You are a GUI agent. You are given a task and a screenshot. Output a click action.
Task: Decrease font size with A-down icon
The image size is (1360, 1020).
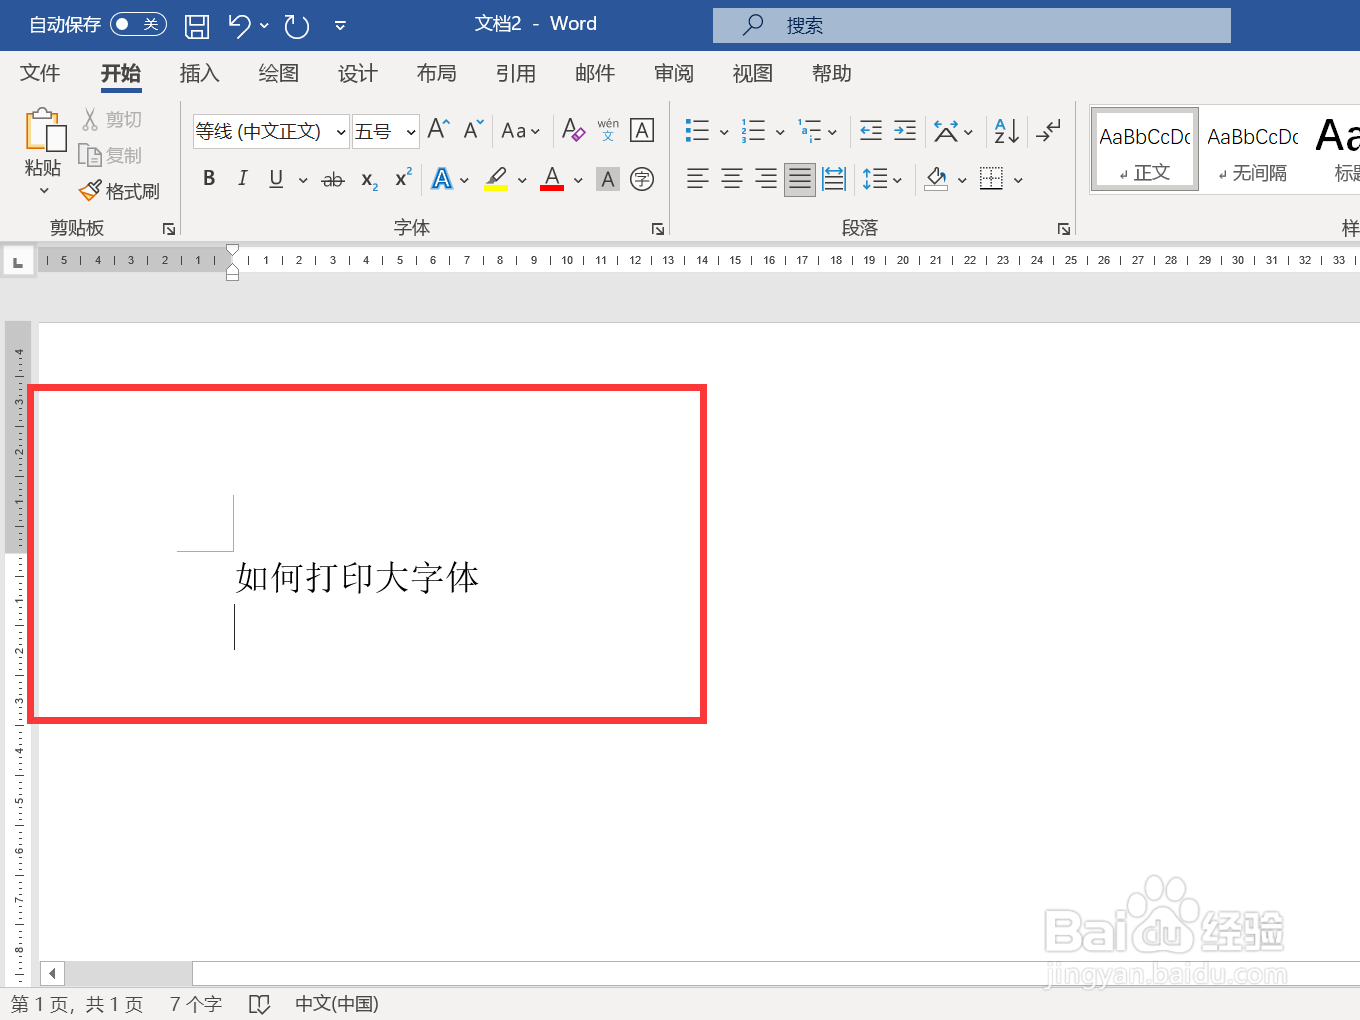click(x=473, y=129)
